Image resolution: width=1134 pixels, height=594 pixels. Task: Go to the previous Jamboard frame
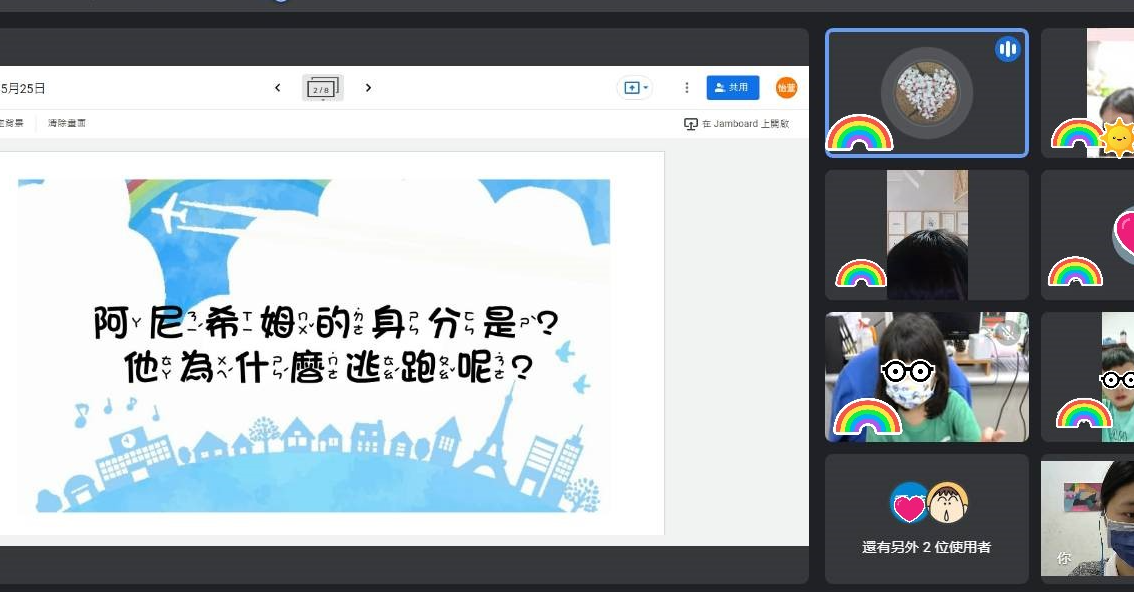pyautogui.click(x=278, y=88)
